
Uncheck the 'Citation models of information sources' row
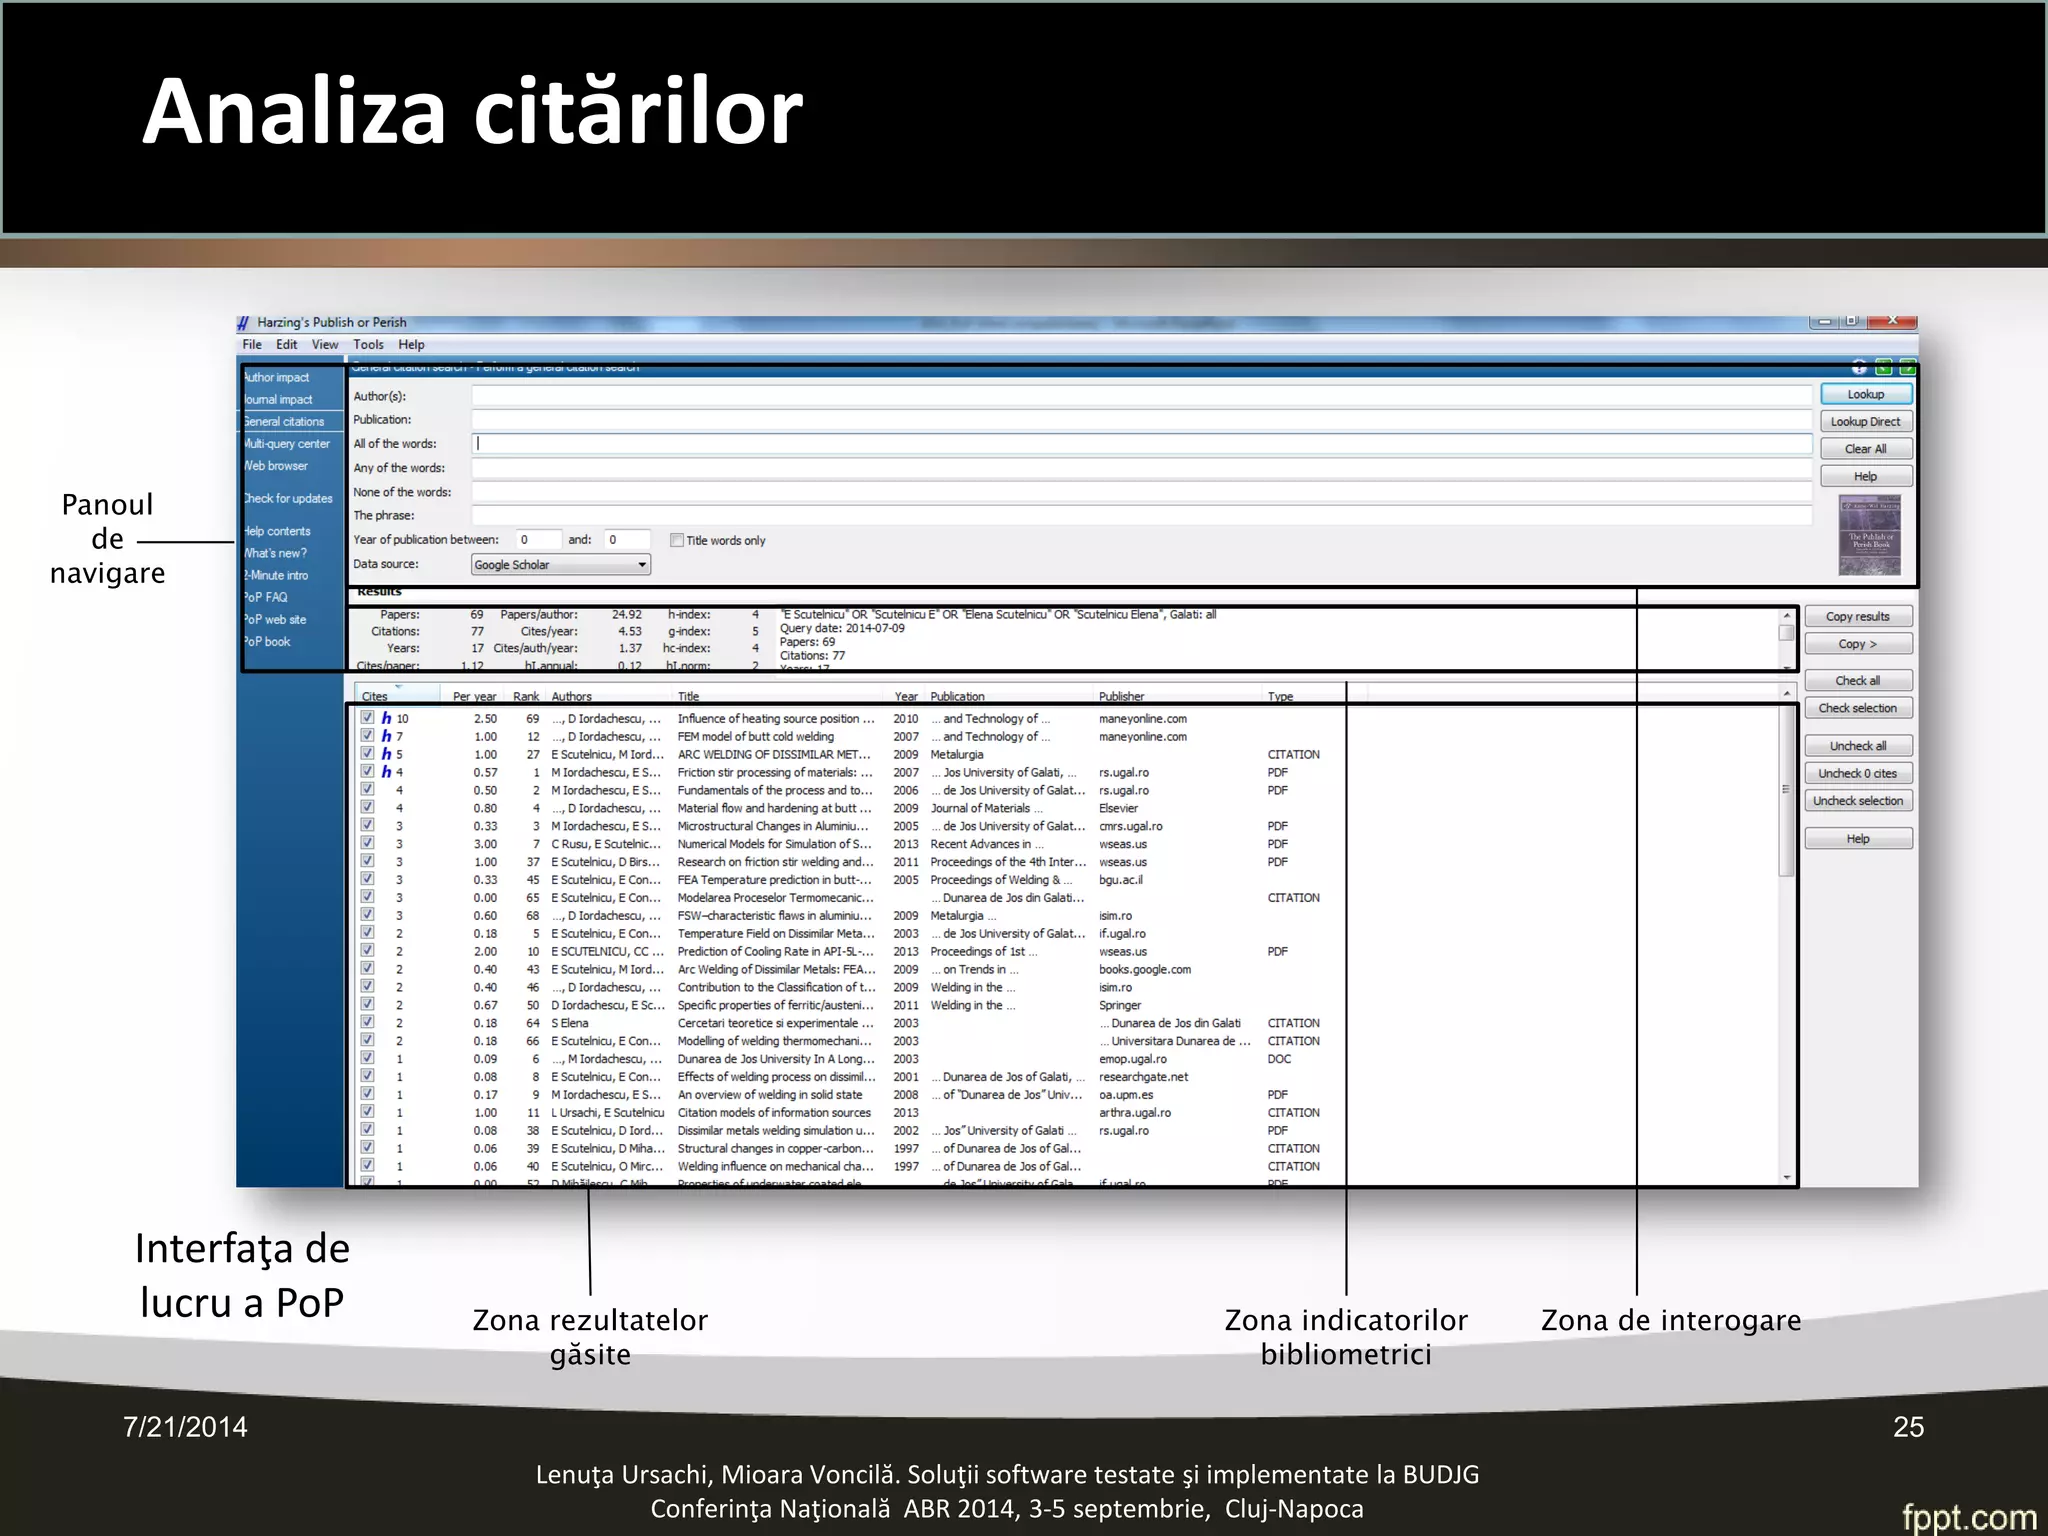click(367, 1112)
